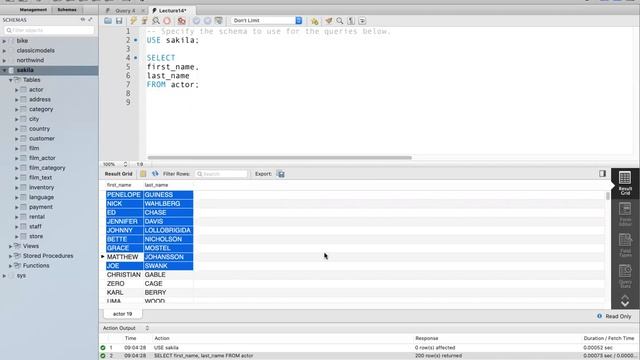Refresh the schemas list

pos(83,20)
